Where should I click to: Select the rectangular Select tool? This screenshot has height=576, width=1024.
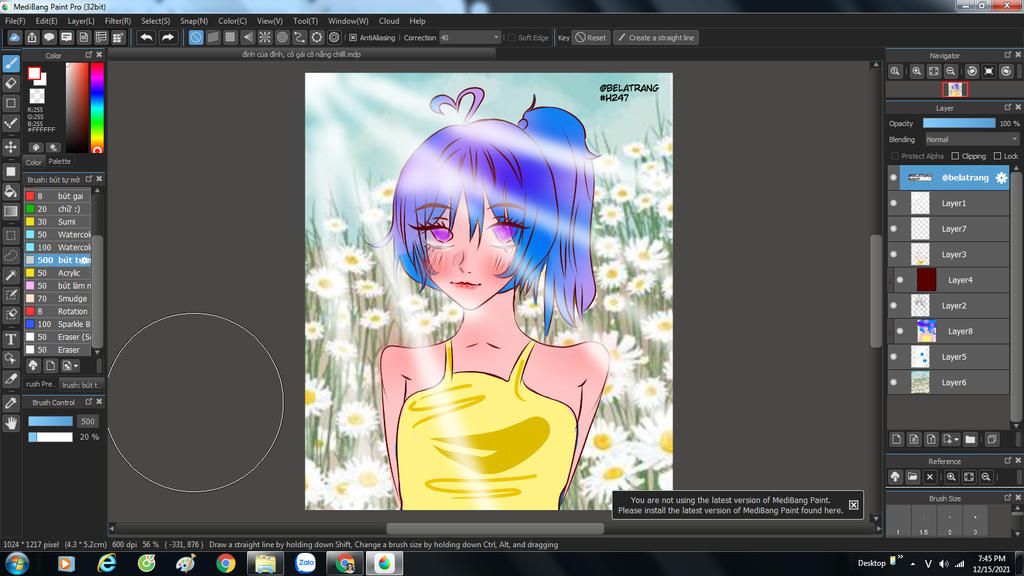(x=11, y=235)
